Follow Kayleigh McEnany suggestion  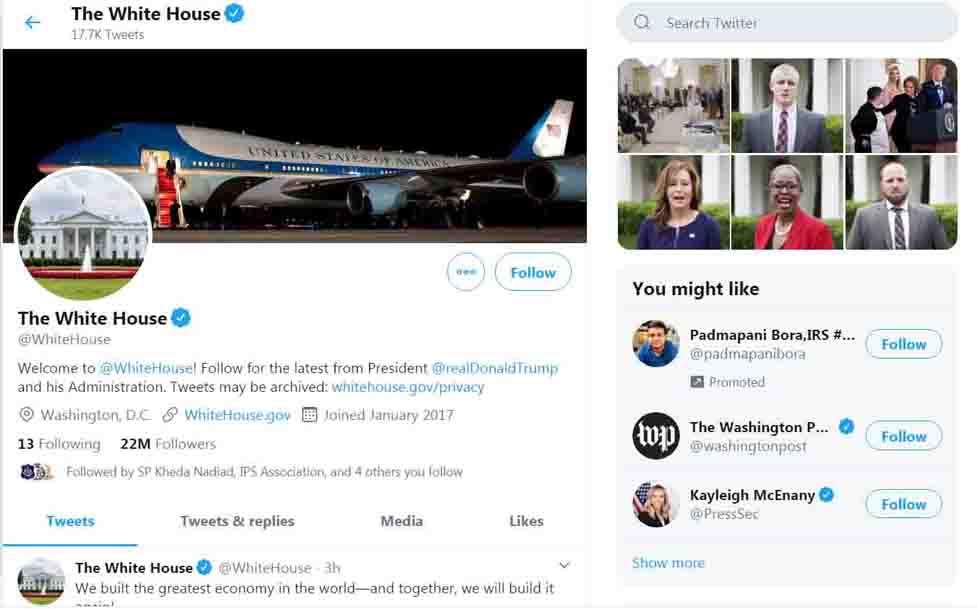903,504
